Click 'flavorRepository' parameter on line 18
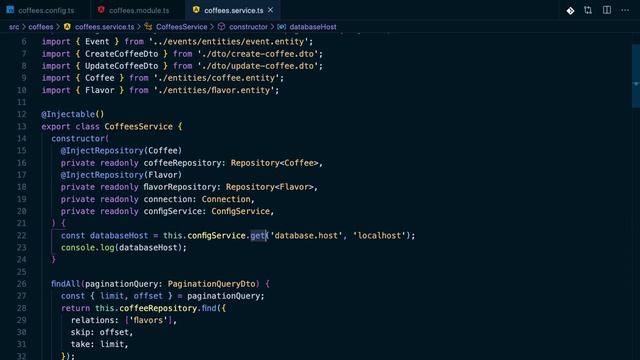The width and height of the screenshot is (640, 360). click(x=180, y=187)
